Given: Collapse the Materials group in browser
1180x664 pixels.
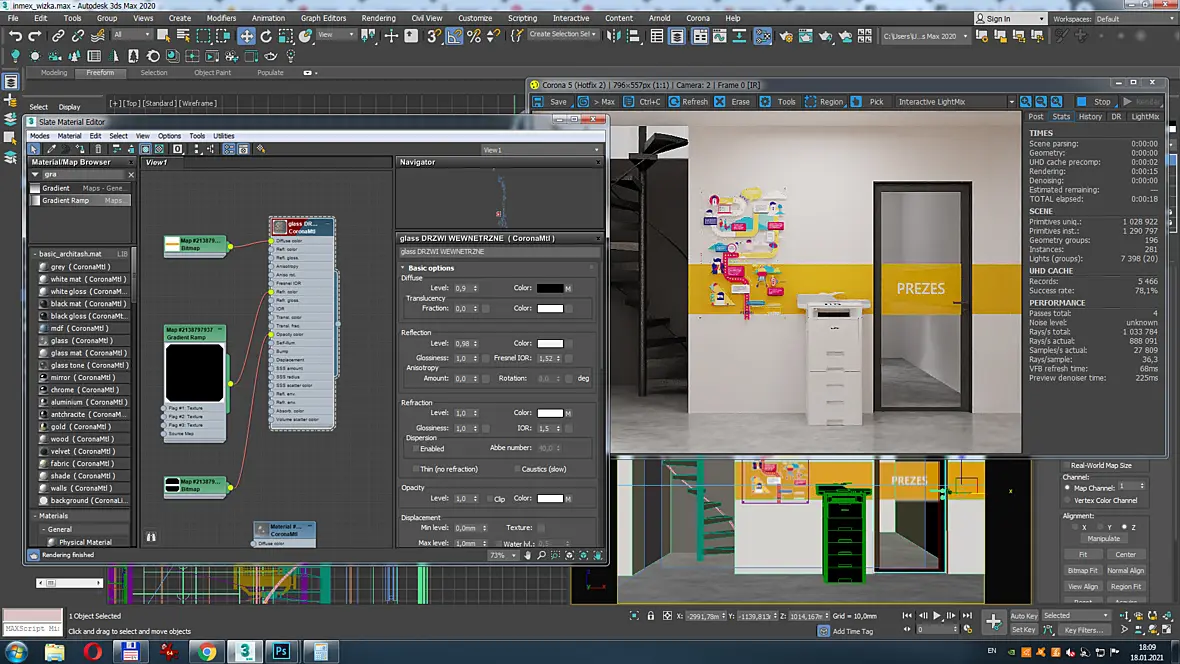Looking at the screenshot, I should [35, 516].
